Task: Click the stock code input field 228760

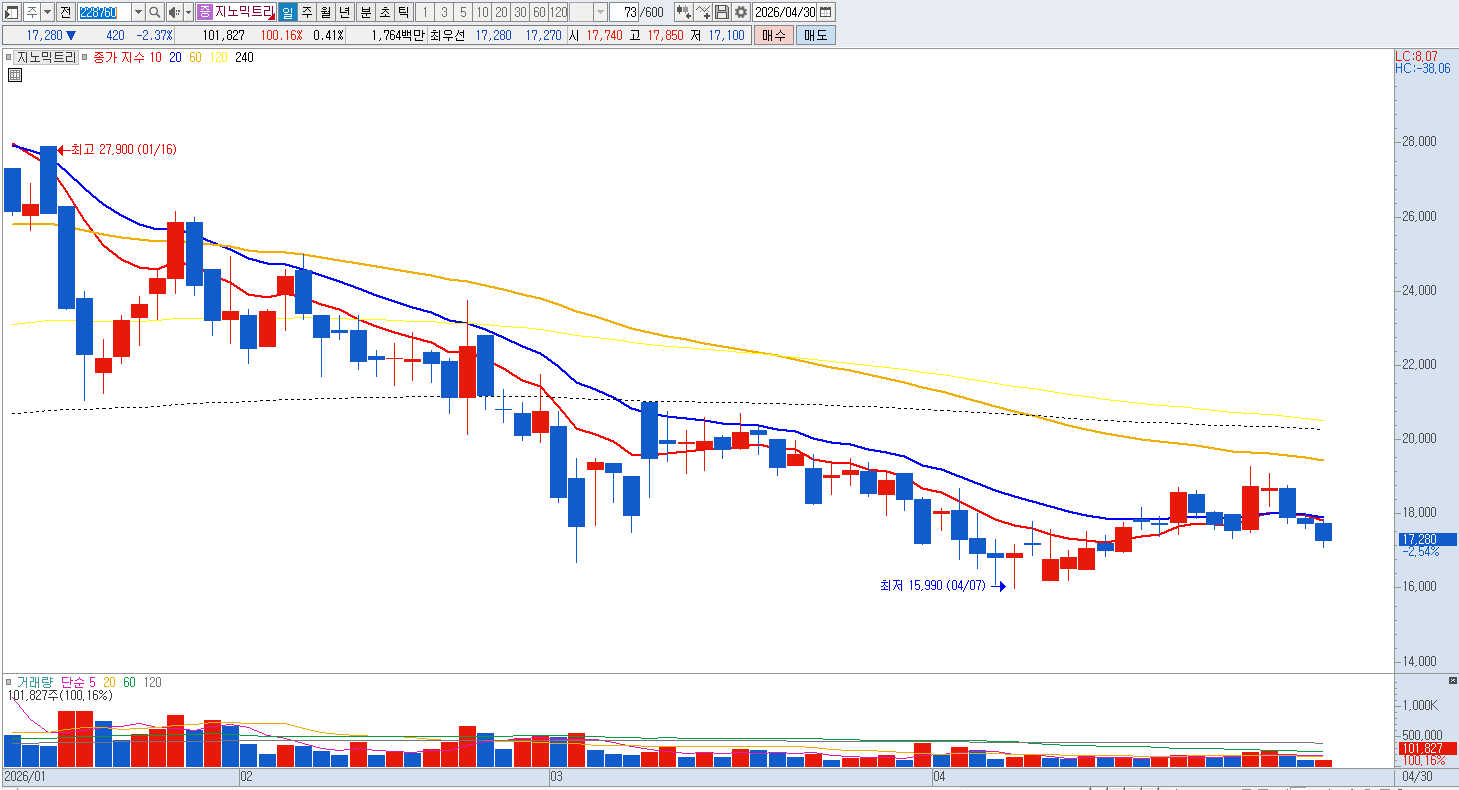Action: coord(104,12)
